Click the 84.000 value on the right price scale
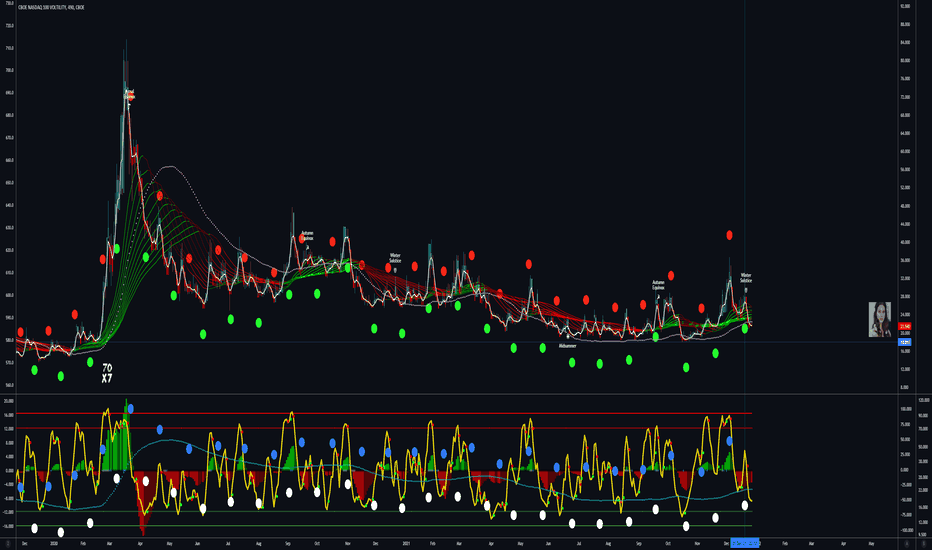The height and width of the screenshot is (550, 932). pyautogui.click(x=905, y=42)
